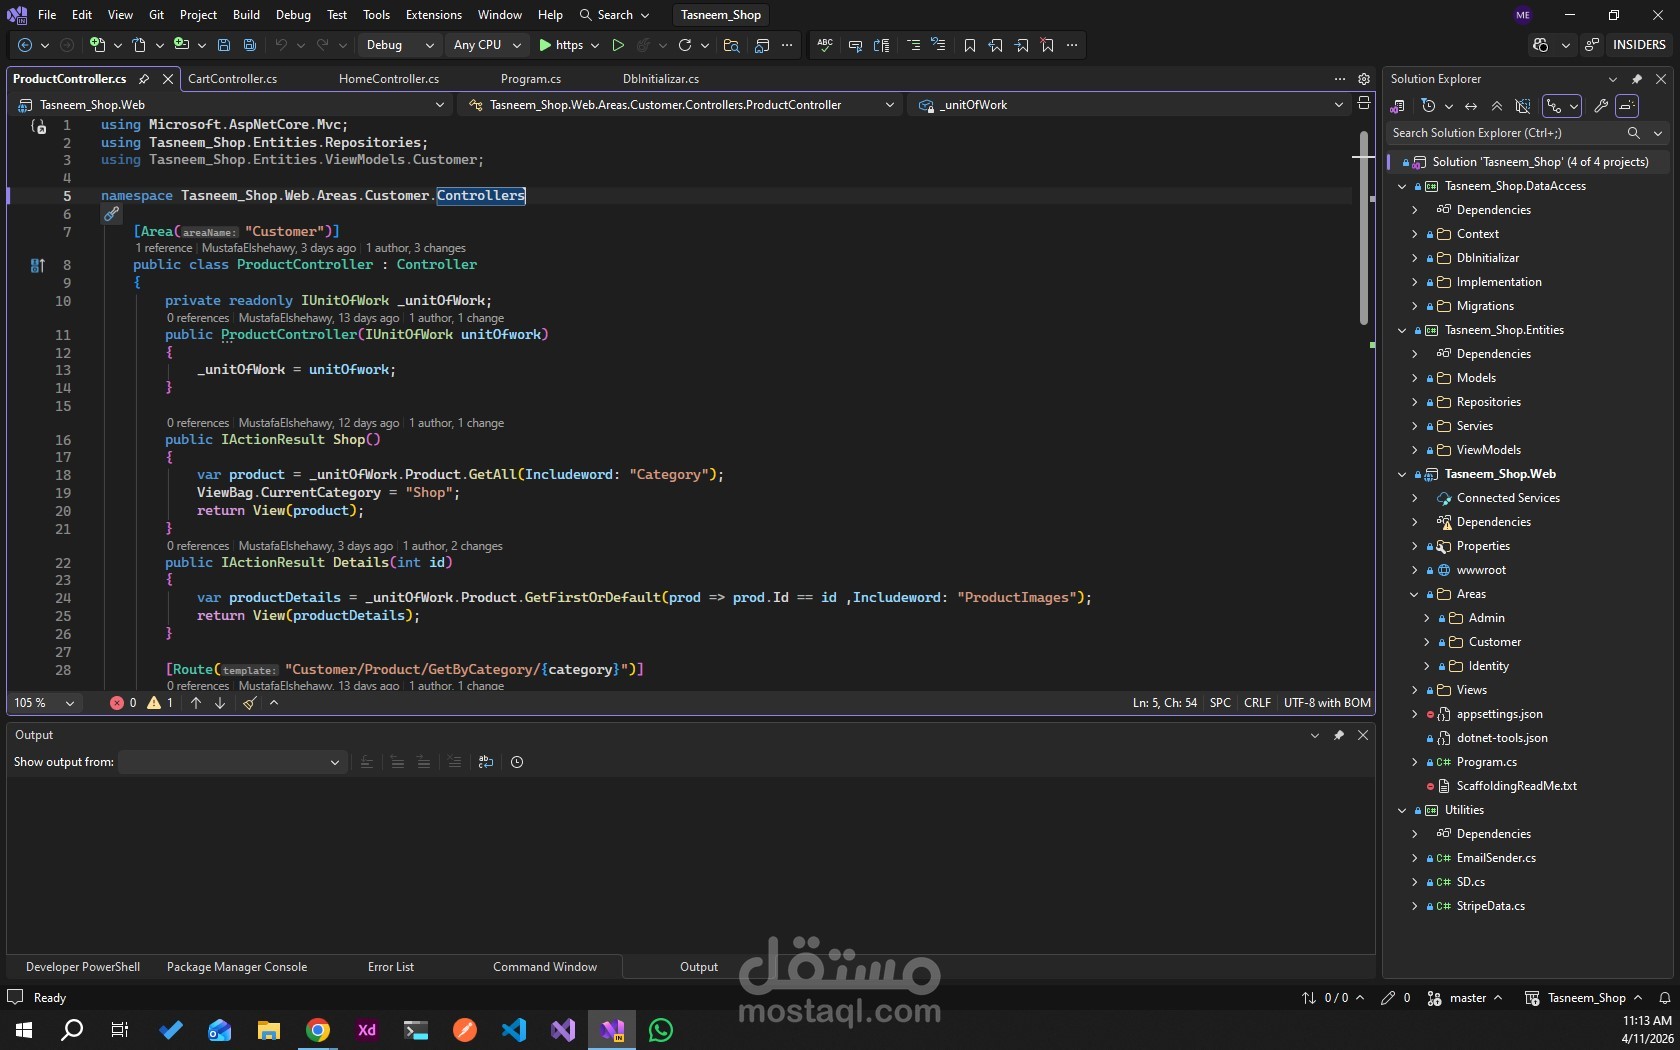Click the GitHub Copilot icon in title bar
The width and height of the screenshot is (1680, 1050).
point(1540,45)
